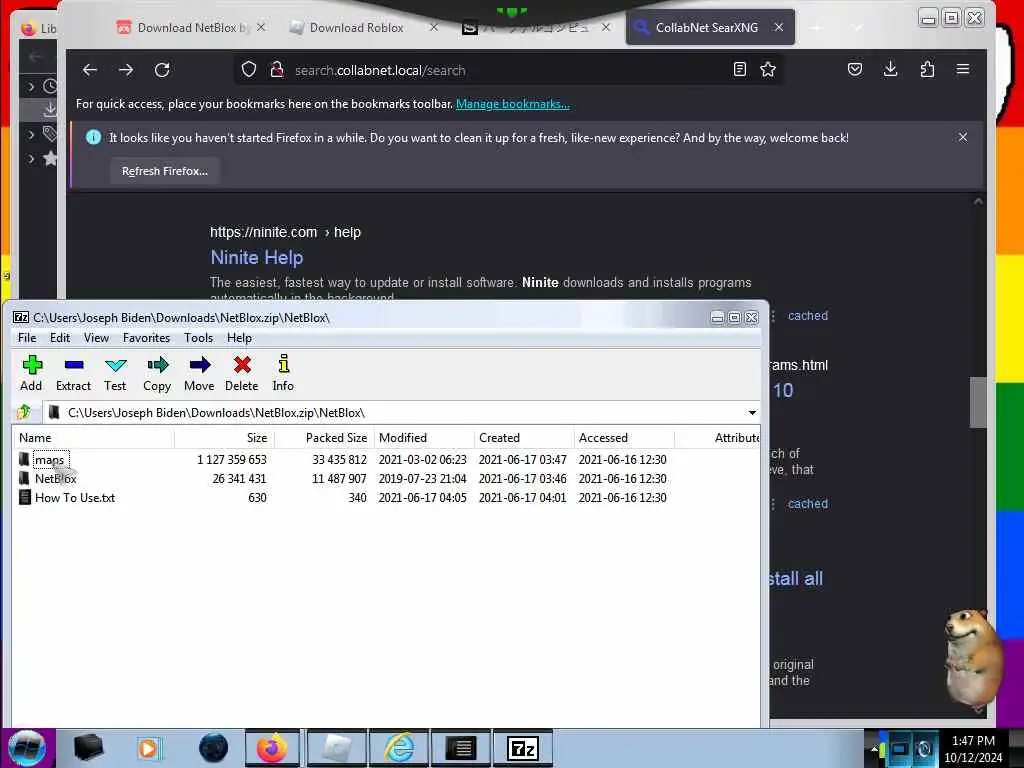Select the maps folder in 7-Zip list
This screenshot has width=1024, height=768.
tap(50, 460)
